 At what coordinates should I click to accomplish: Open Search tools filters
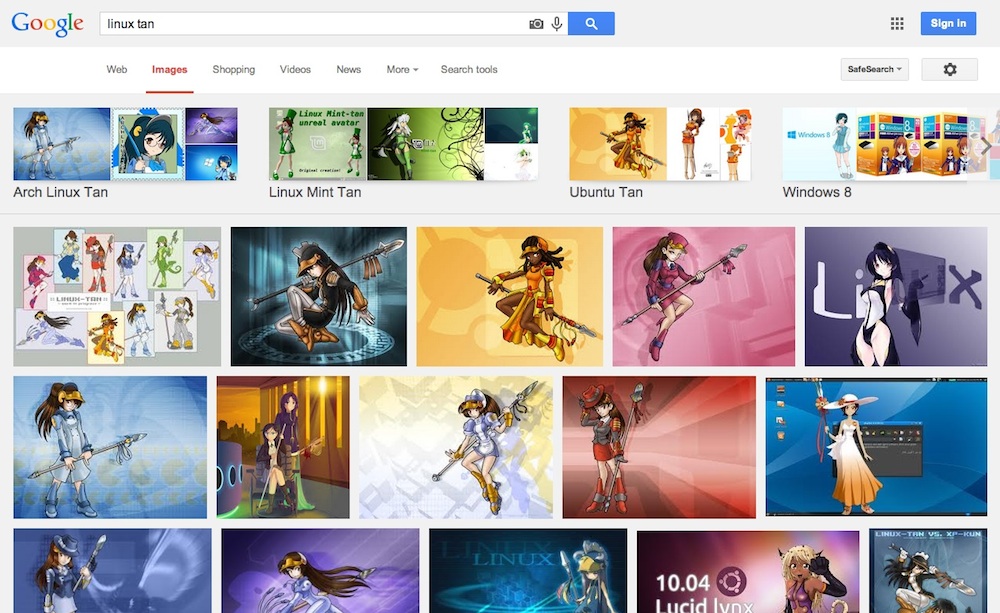[x=469, y=70]
